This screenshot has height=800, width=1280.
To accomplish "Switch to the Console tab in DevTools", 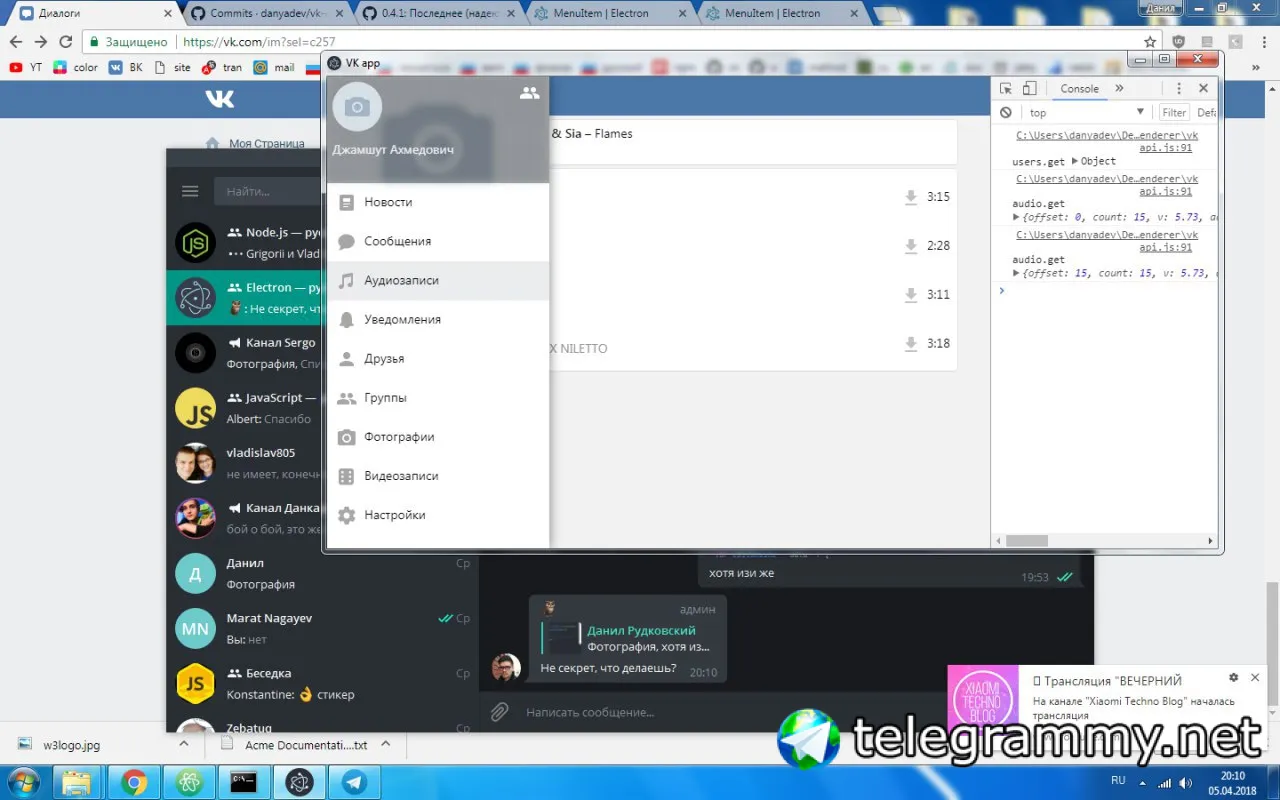I will click(1079, 89).
